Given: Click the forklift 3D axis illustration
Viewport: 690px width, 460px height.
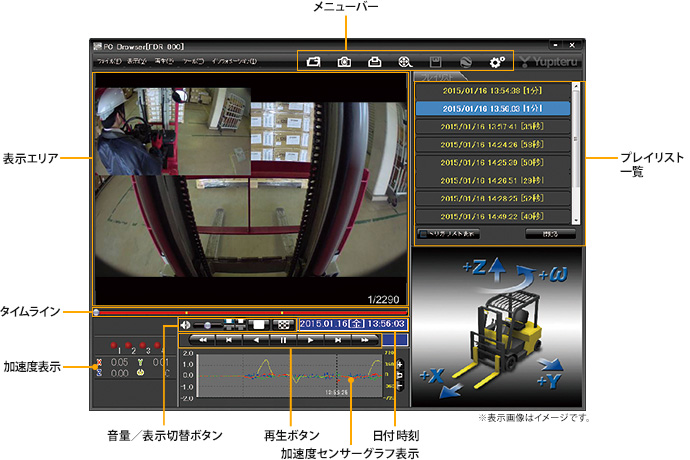Looking at the screenshot, I should point(498,328).
